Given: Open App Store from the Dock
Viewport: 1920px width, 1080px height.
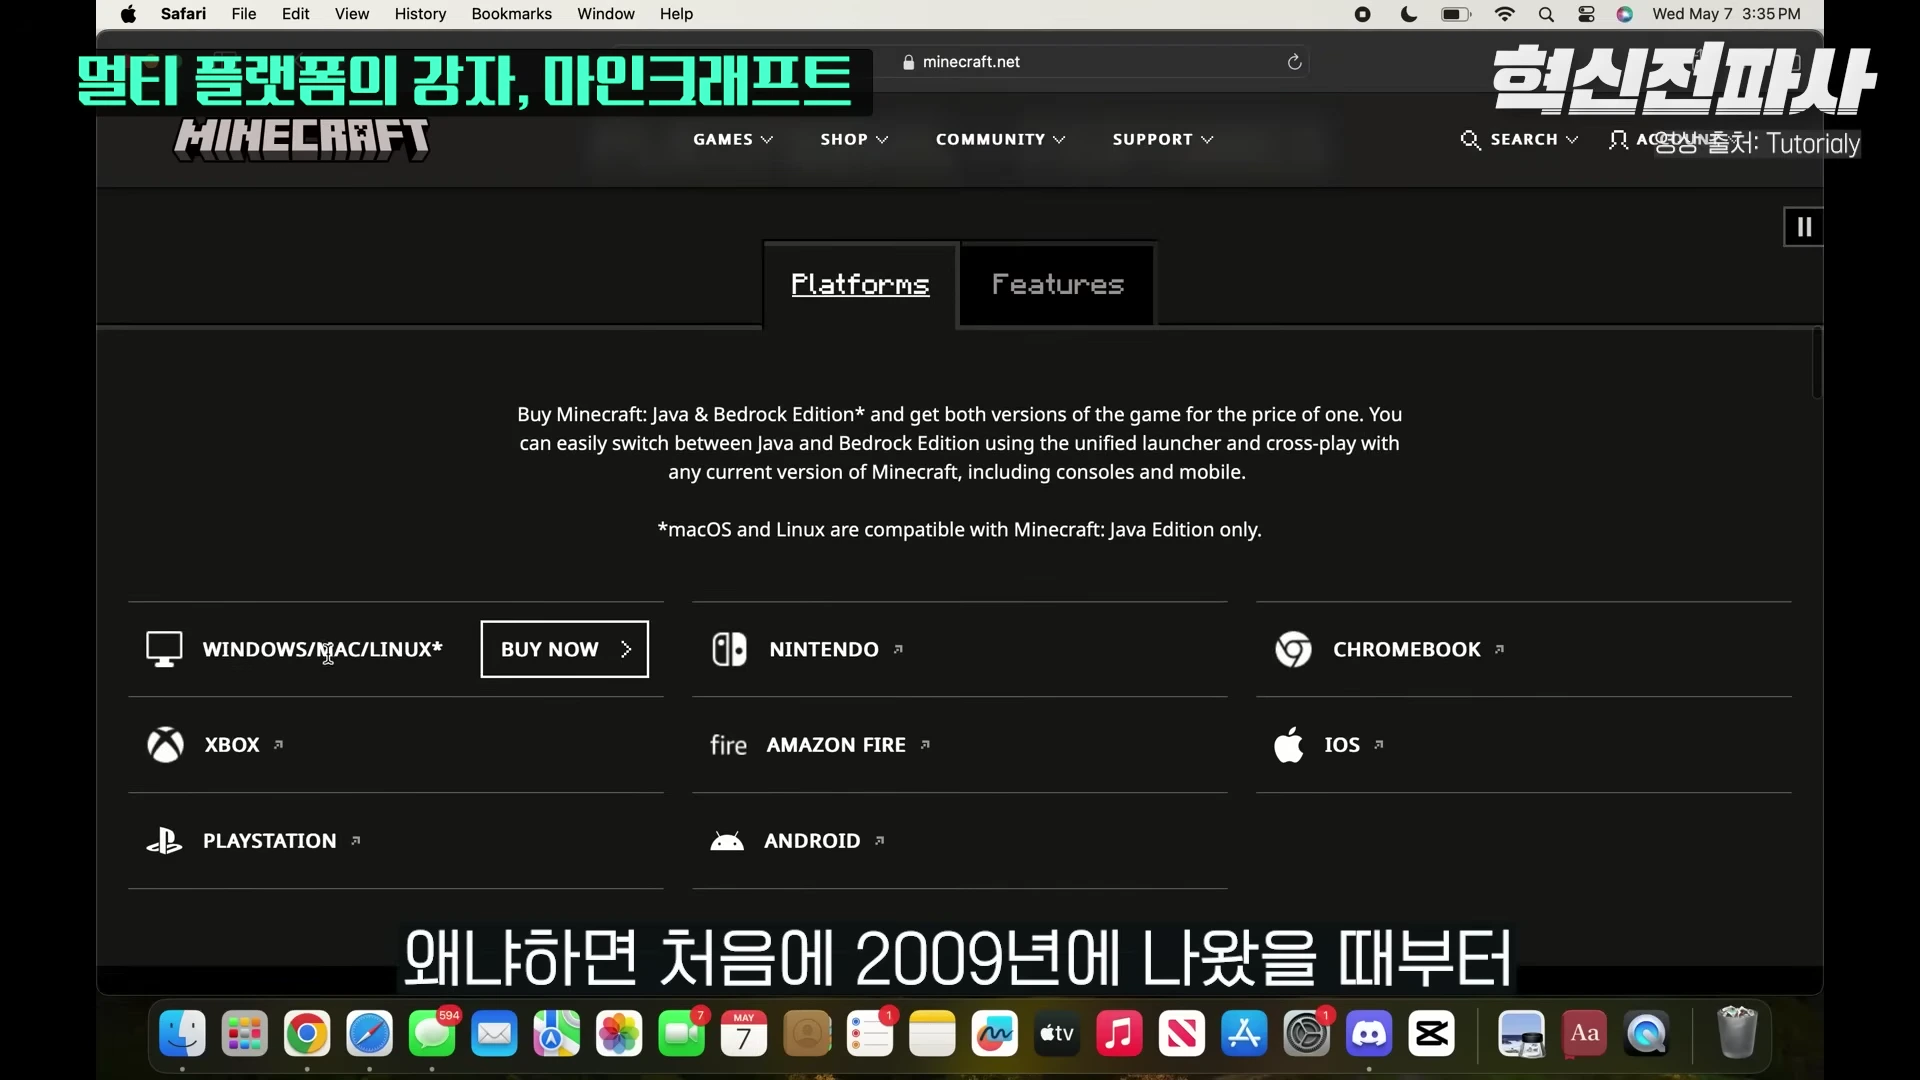Looking at the screenshot, I should click(x=1244, y=1034).
